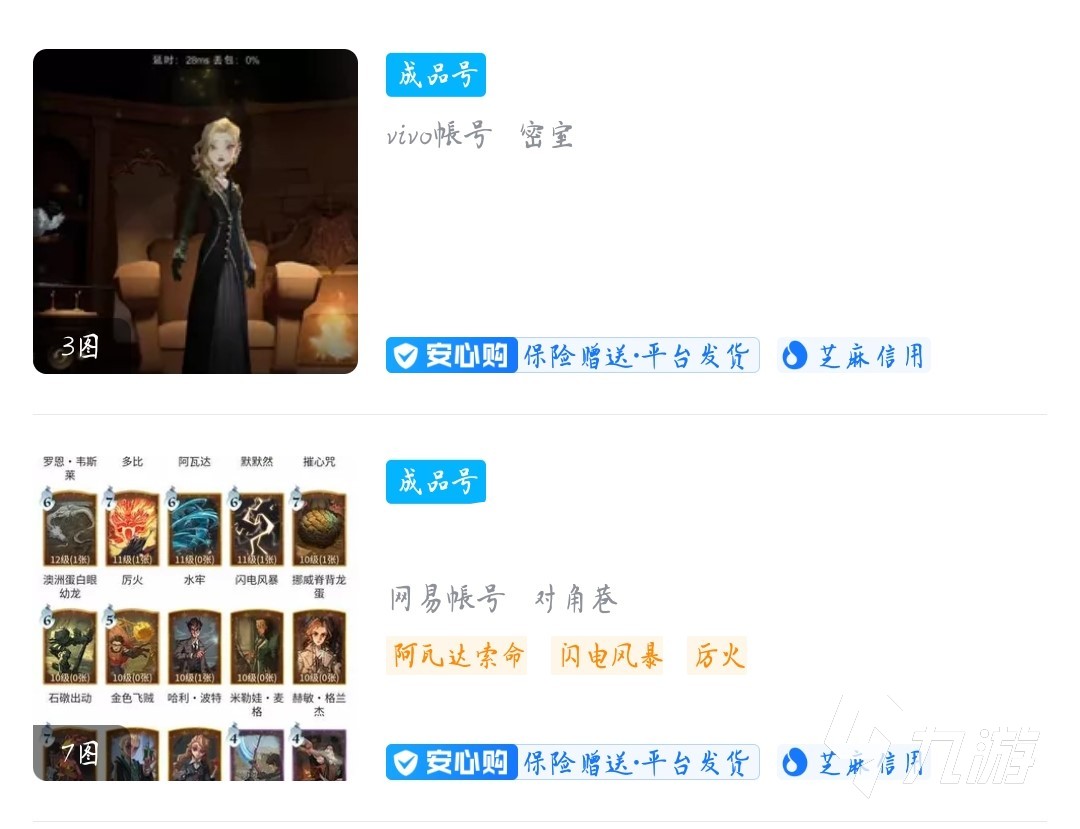The image size is (1080, 829).
Task: Select the 阿瓦达索命 orange tag
Action: tap(457, 655)
